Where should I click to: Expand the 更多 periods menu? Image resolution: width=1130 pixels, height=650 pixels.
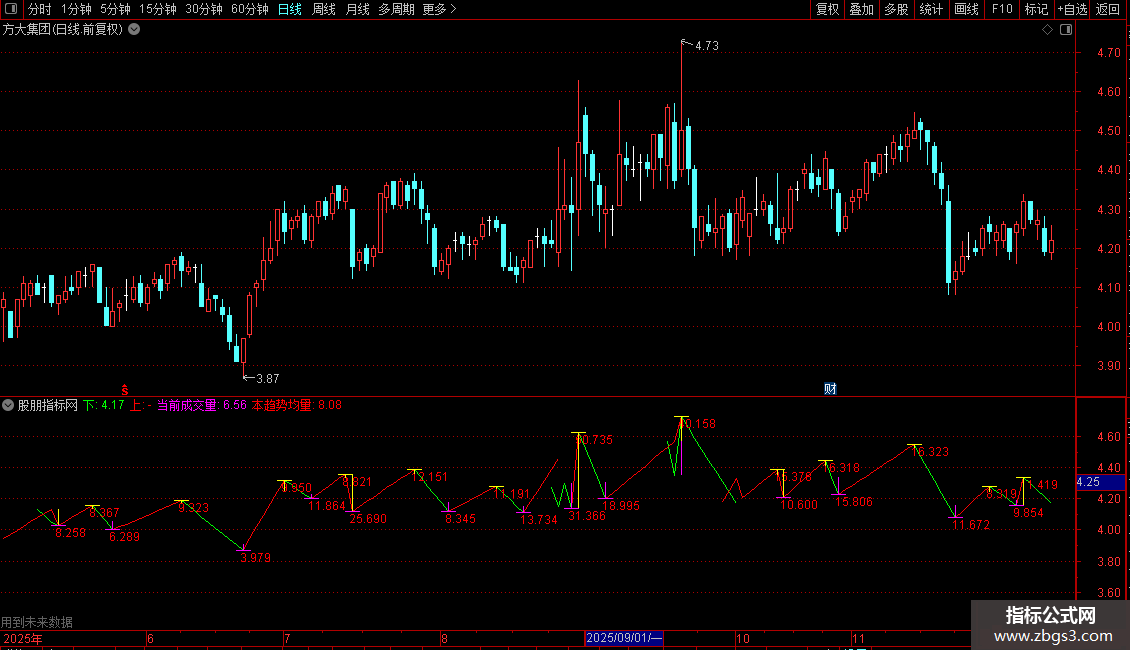[x=439, y=9]
